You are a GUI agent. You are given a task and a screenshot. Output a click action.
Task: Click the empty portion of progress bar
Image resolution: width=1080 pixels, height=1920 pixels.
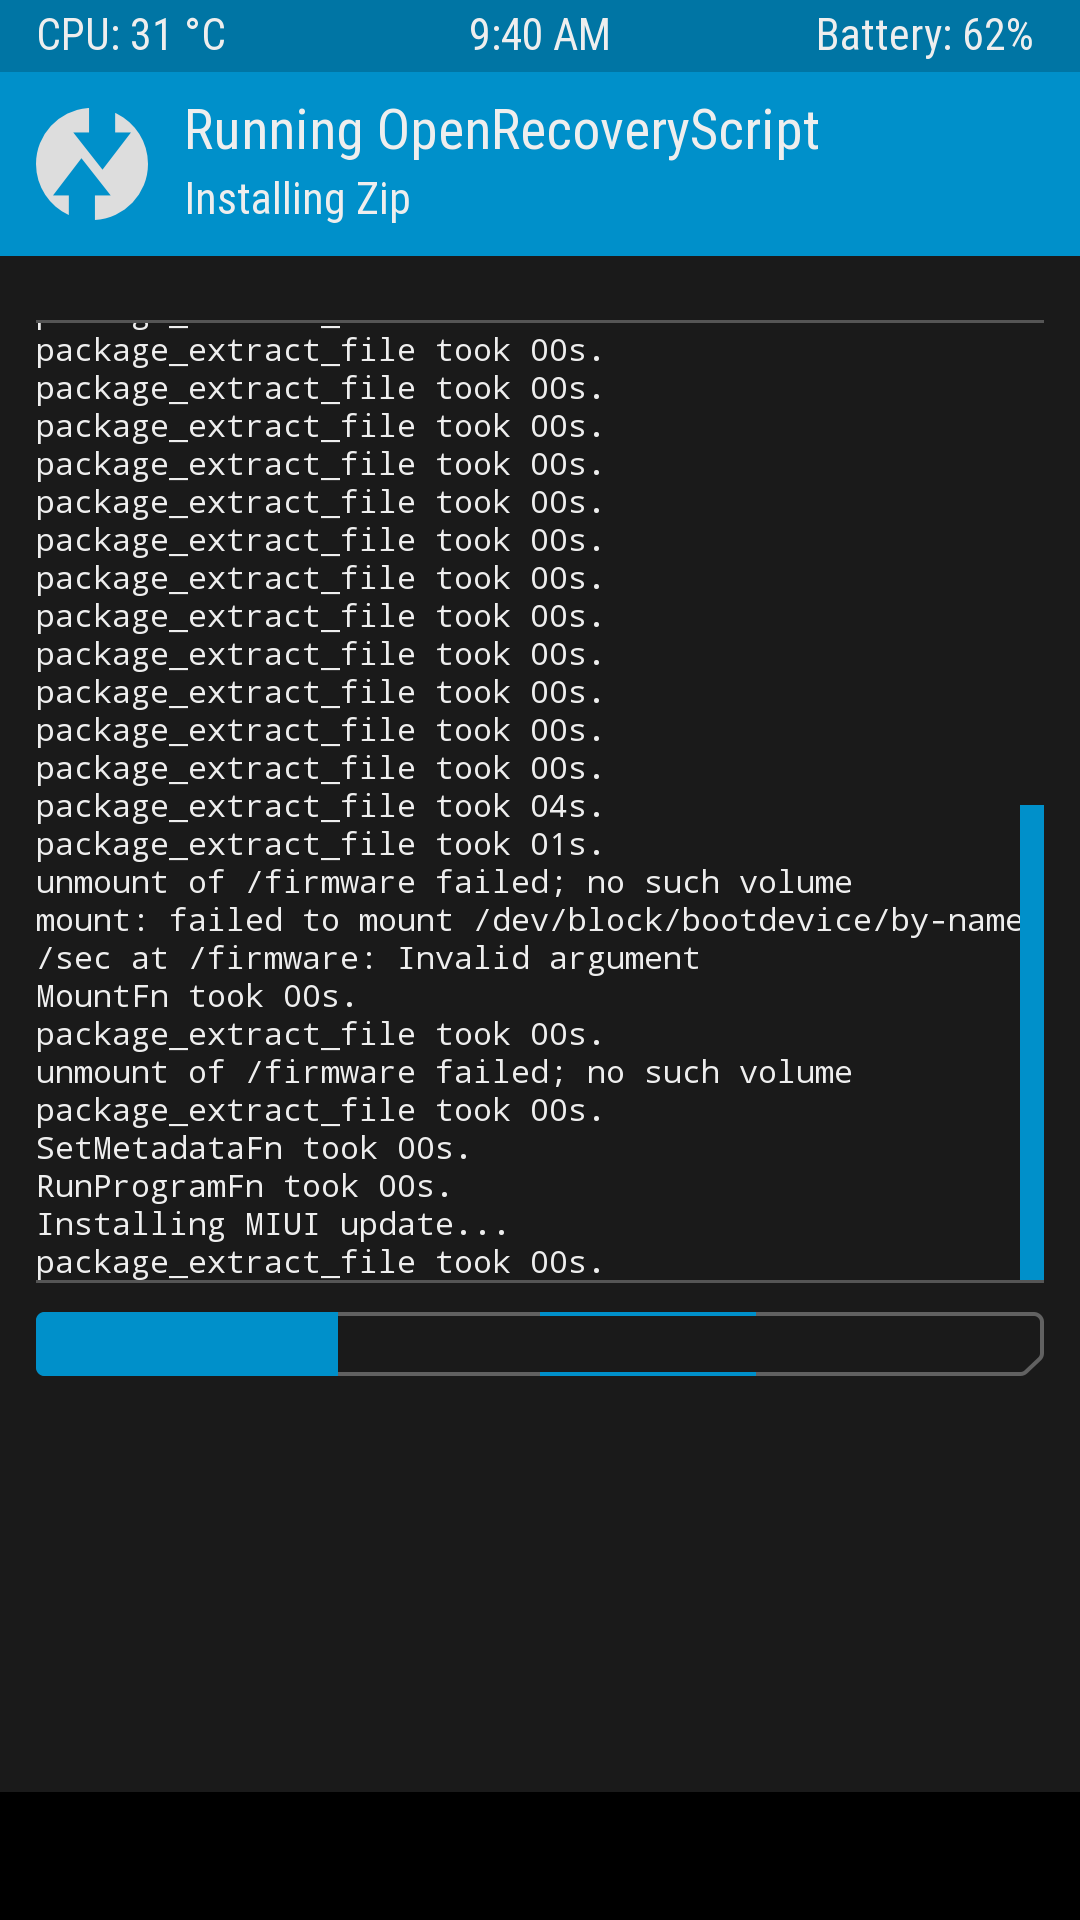coord(680,1344)
